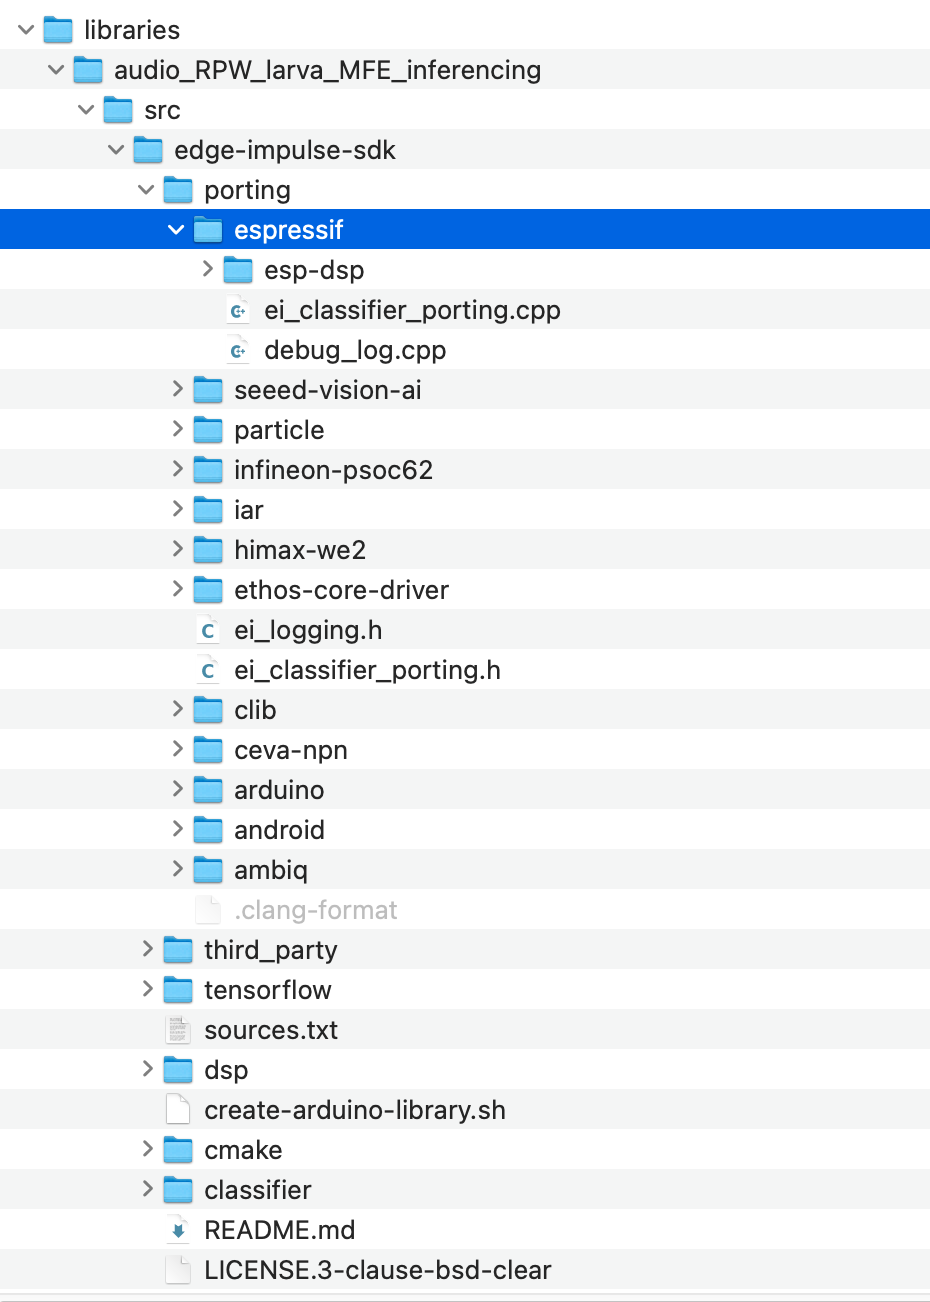The width and height of the screenshot is (930, 1302).
Task: Click the android folder icon
Action: click(x=208, y=830)
